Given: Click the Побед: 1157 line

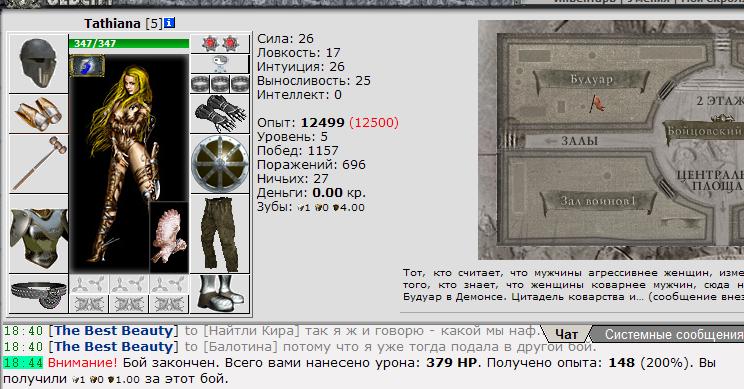Looking at the screenshot, I should coord(298,151).
